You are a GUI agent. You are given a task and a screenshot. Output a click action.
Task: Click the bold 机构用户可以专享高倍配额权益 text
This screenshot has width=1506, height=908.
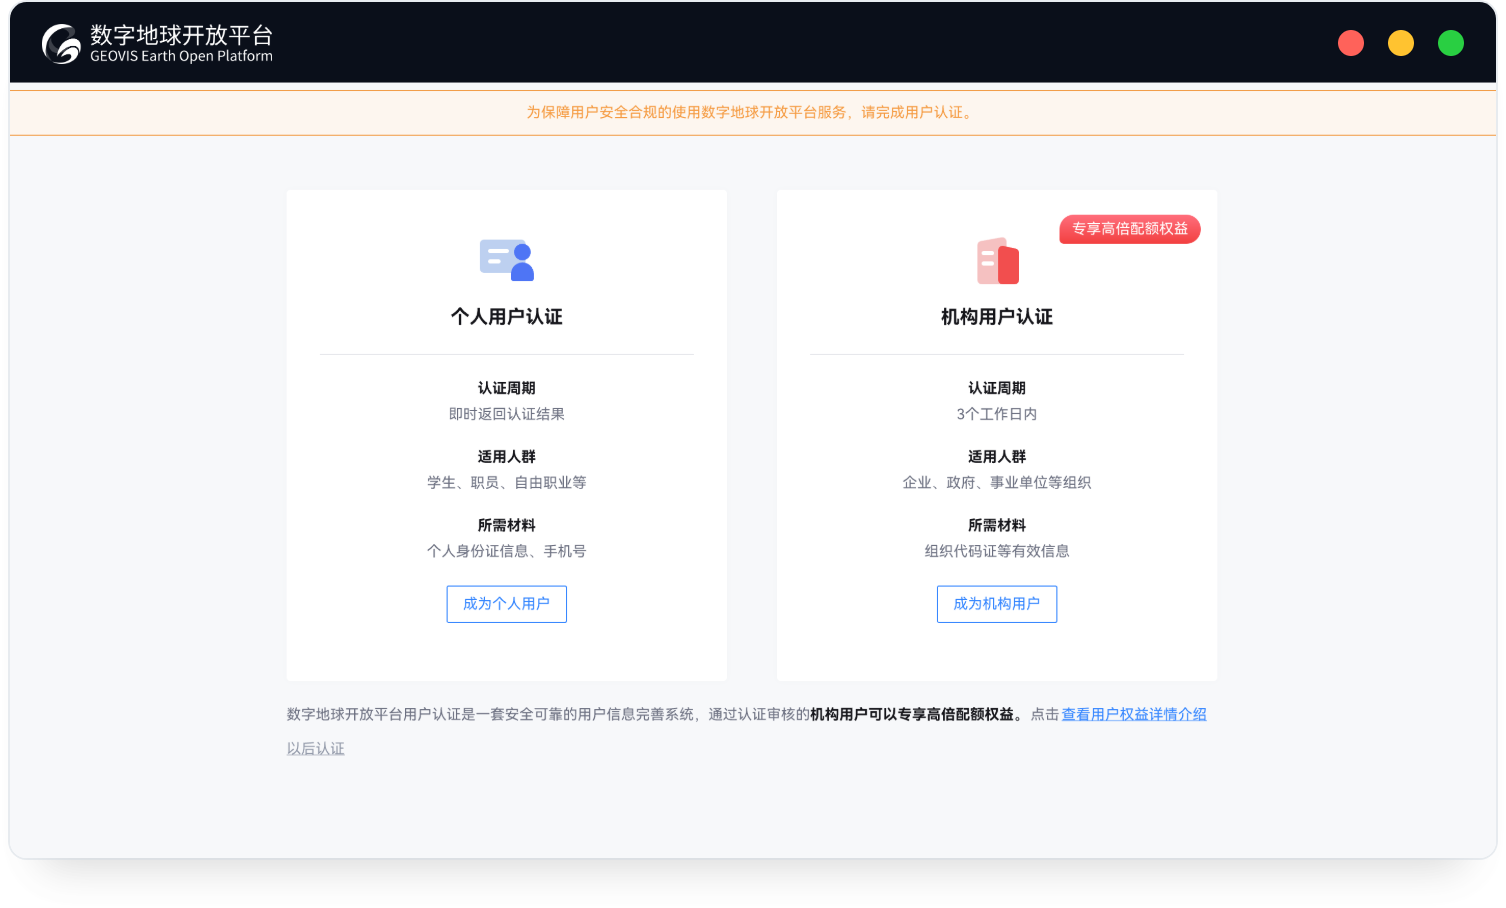pyautogui.click(x=912, y=714)
